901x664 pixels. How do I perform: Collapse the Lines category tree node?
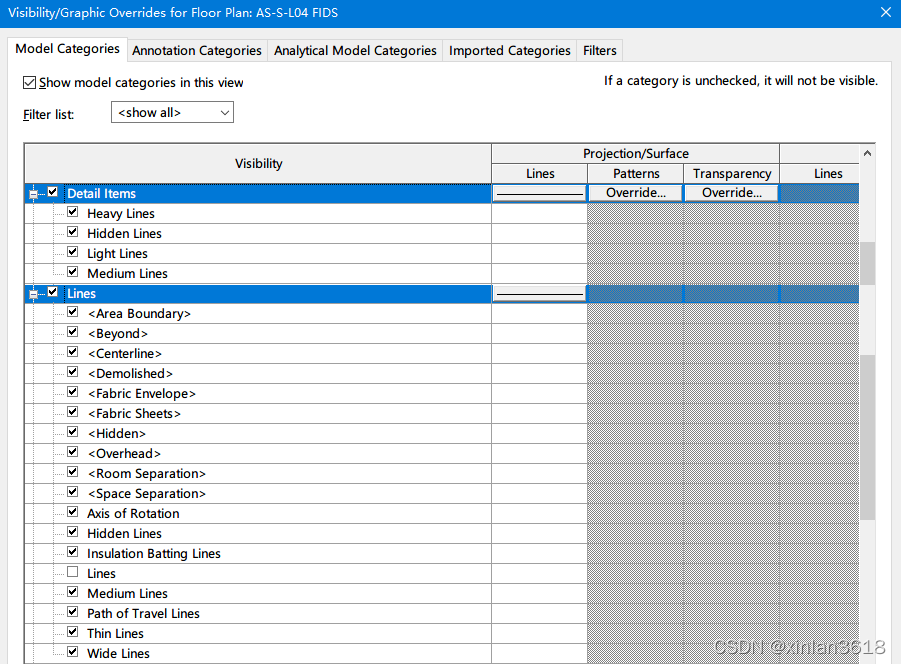point(33,294)
